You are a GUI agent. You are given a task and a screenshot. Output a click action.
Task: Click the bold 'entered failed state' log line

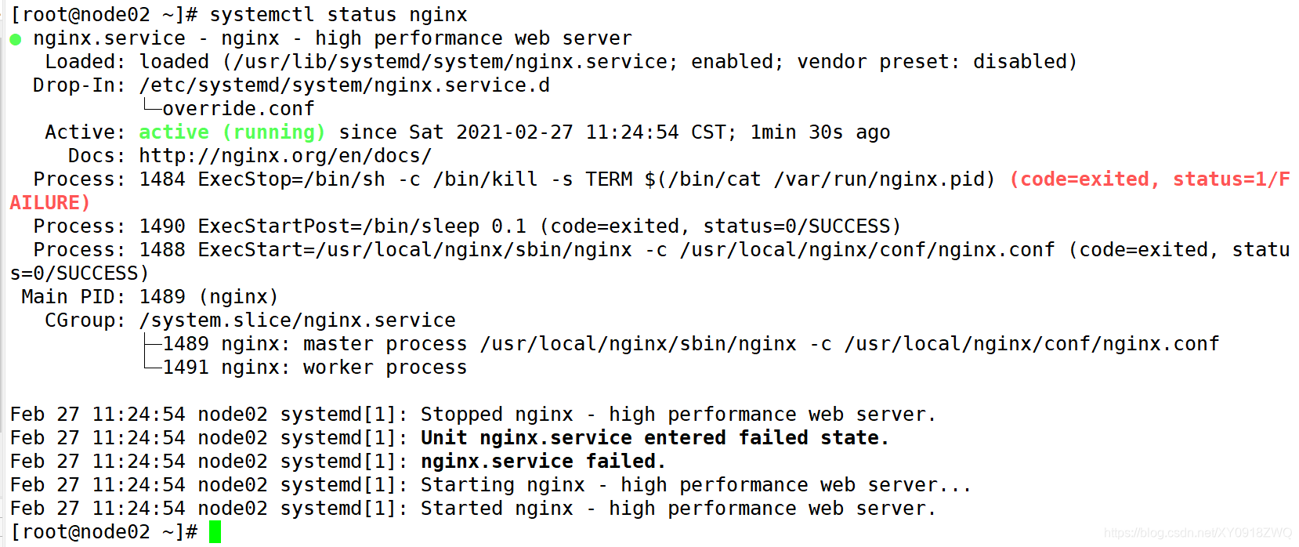(x=655, y=438)
